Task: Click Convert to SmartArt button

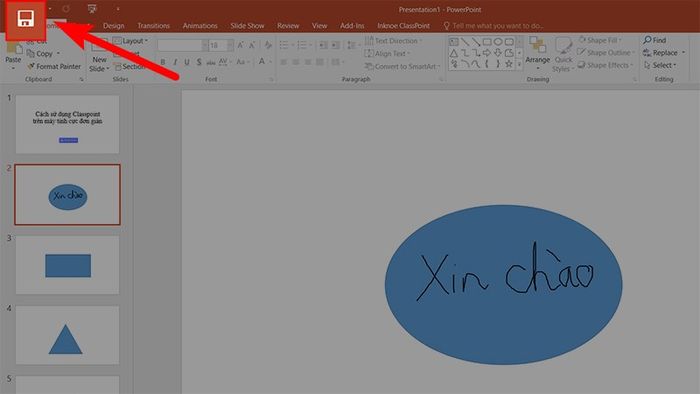Action: coord(402,66)
